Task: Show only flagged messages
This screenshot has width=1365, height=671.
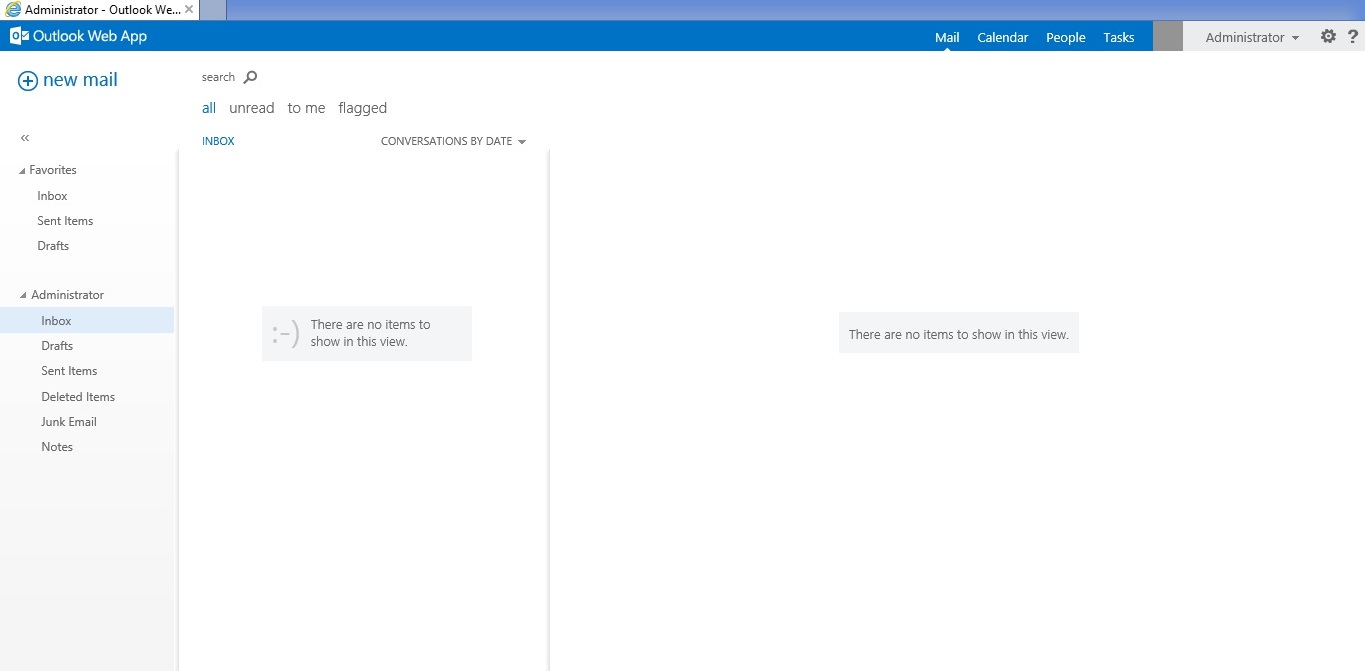Action: pos(362,108)
